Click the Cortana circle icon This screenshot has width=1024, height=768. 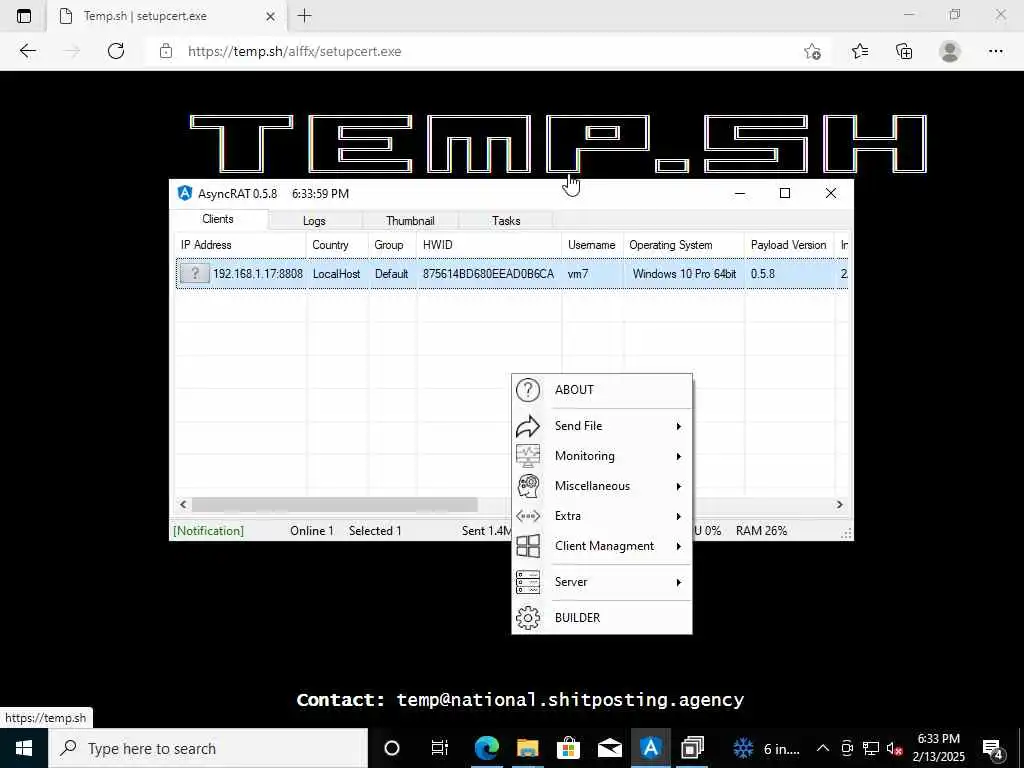(392, 748)
